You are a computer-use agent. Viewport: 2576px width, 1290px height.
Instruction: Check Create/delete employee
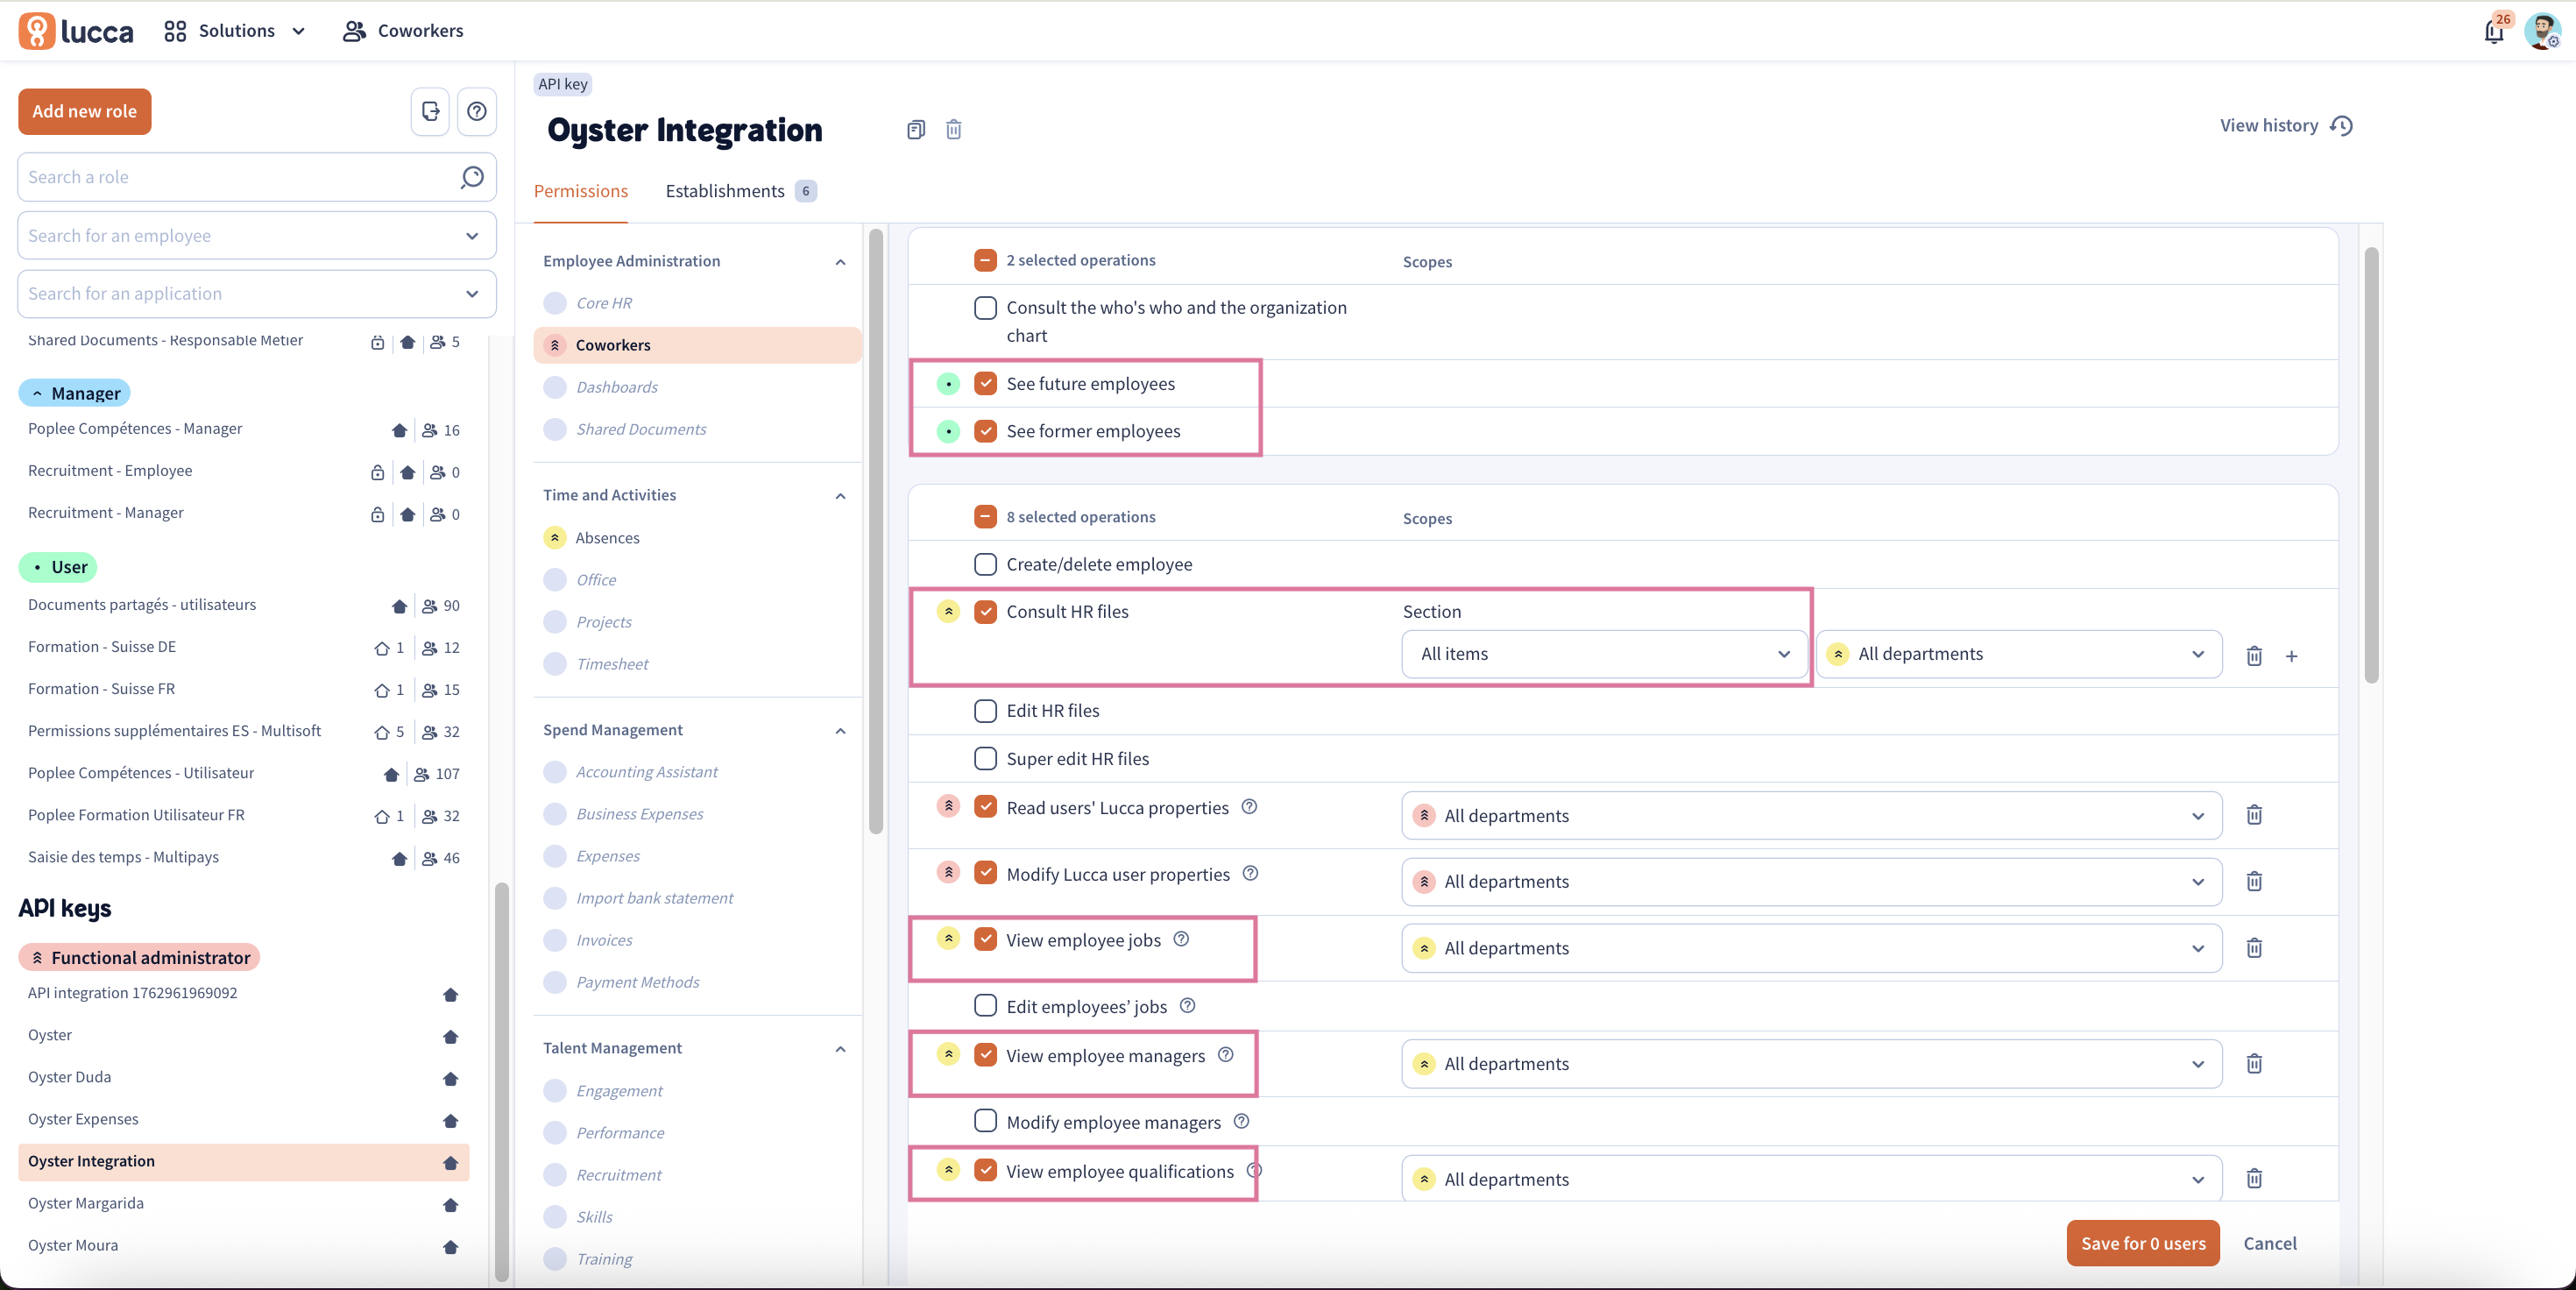pos(985,564)
